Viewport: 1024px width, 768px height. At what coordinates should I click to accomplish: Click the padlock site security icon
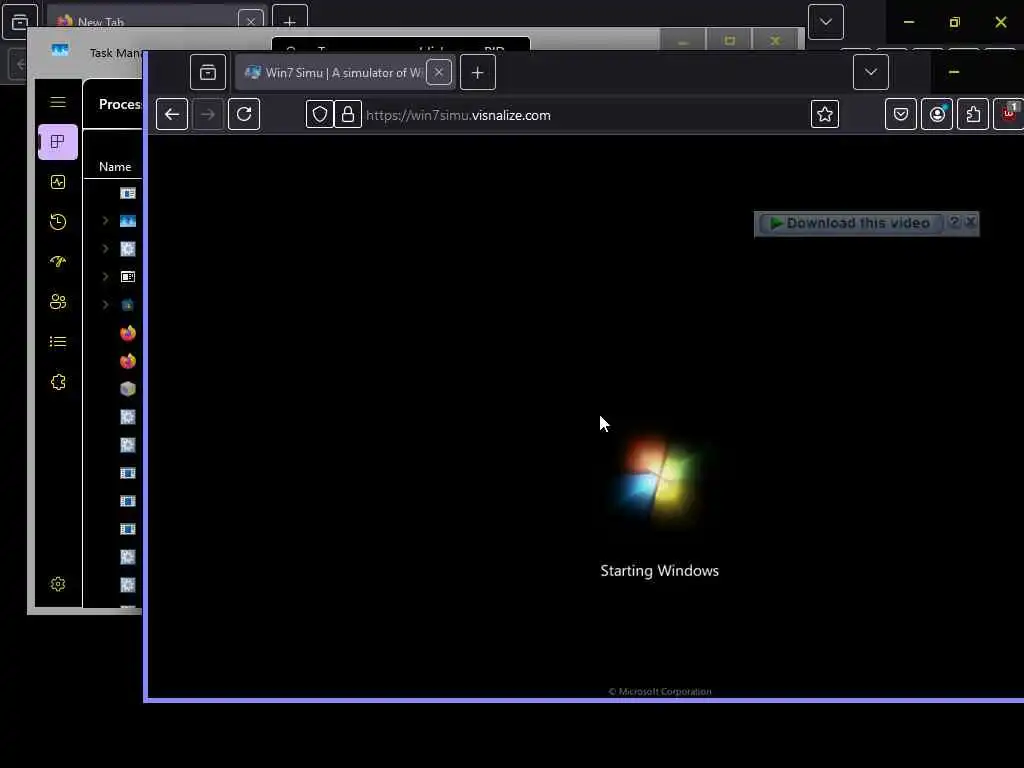[x=348, y=115]
